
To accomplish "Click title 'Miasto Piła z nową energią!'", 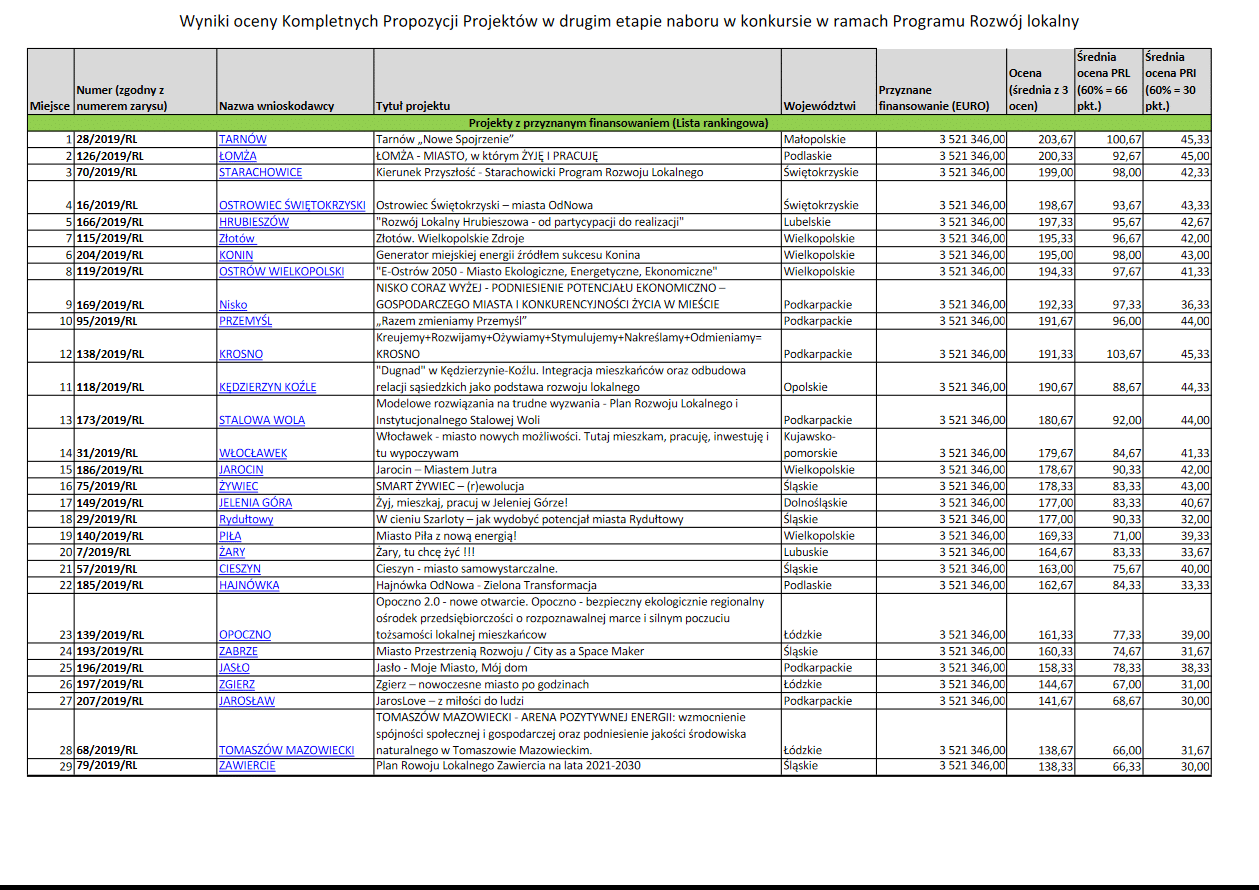I will pyautogui.click(x=445, y=535).
